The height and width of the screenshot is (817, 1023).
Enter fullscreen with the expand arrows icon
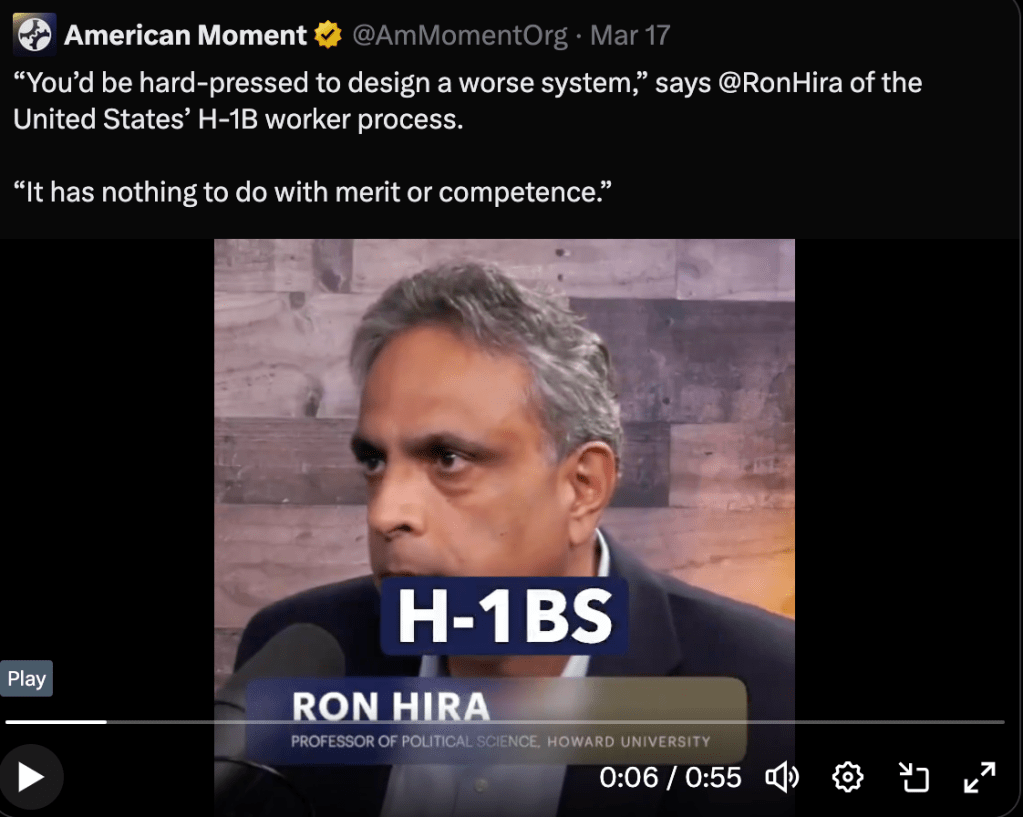point(979,777)
